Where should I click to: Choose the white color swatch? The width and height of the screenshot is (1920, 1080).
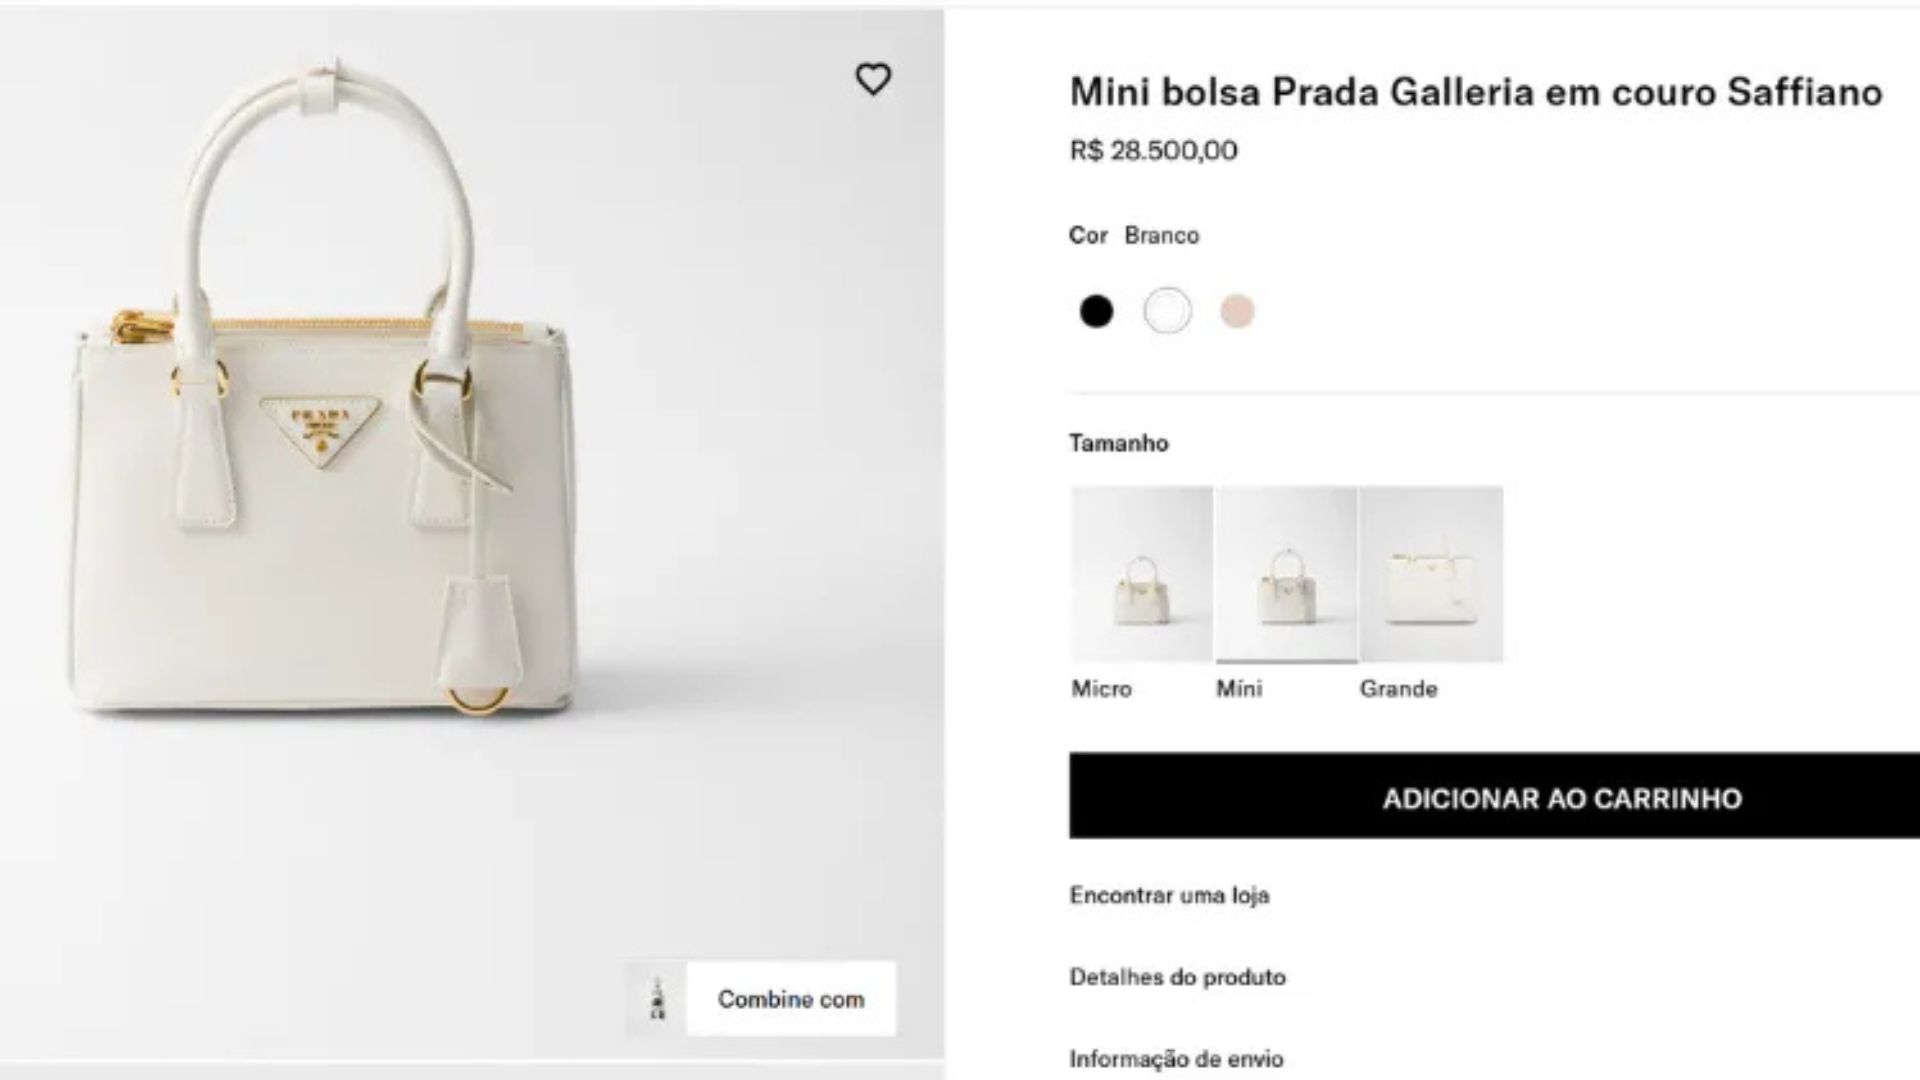tap(1167, 311)
